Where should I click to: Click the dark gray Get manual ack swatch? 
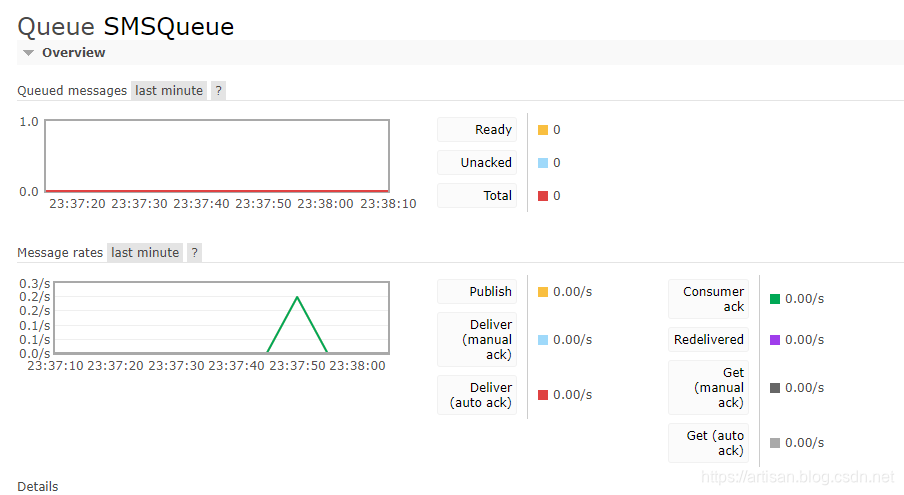coord(775,388)
